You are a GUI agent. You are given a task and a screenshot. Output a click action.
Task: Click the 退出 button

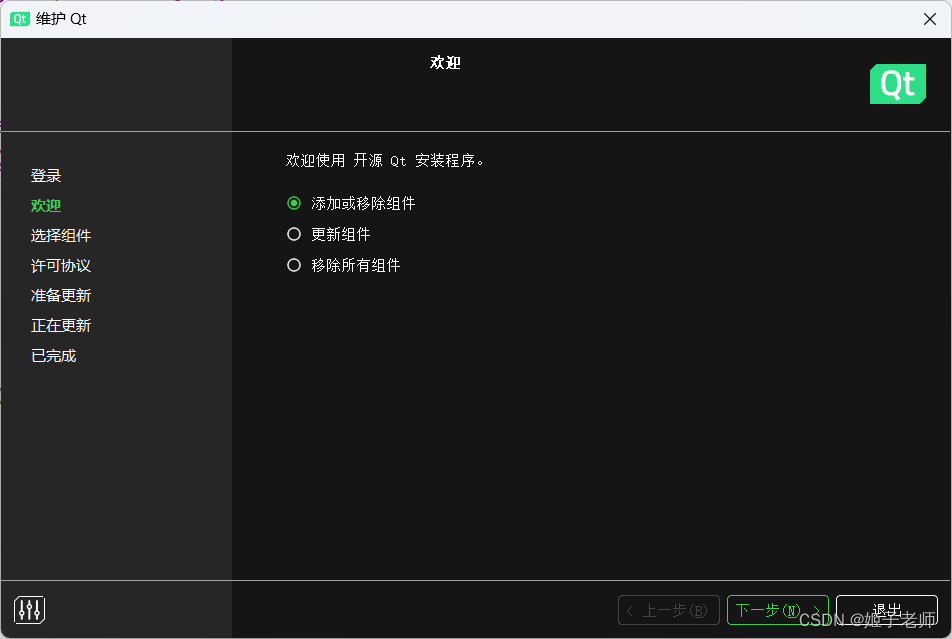(886, 610)
